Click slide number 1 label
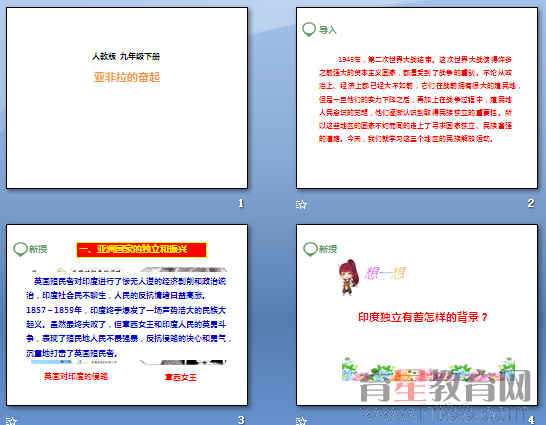The image size is (546, 425). (x=241, y=203)
